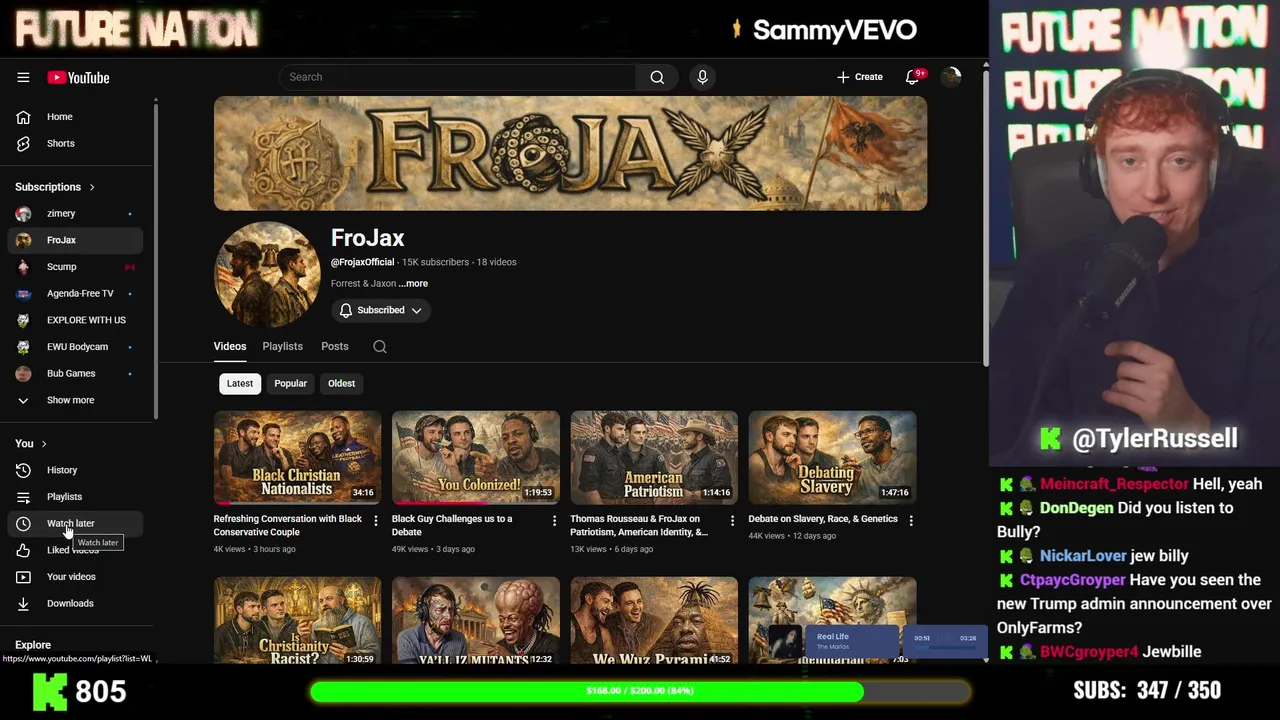Open title Debate on Slavery, Race, & Genetics
This screenshot has width=1280, height=720.
[x=823, y=519]
